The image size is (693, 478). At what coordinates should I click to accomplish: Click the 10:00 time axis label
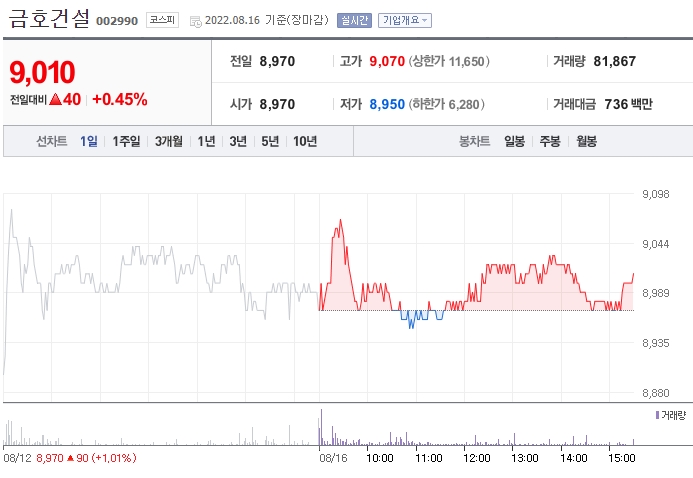point(380,458)
